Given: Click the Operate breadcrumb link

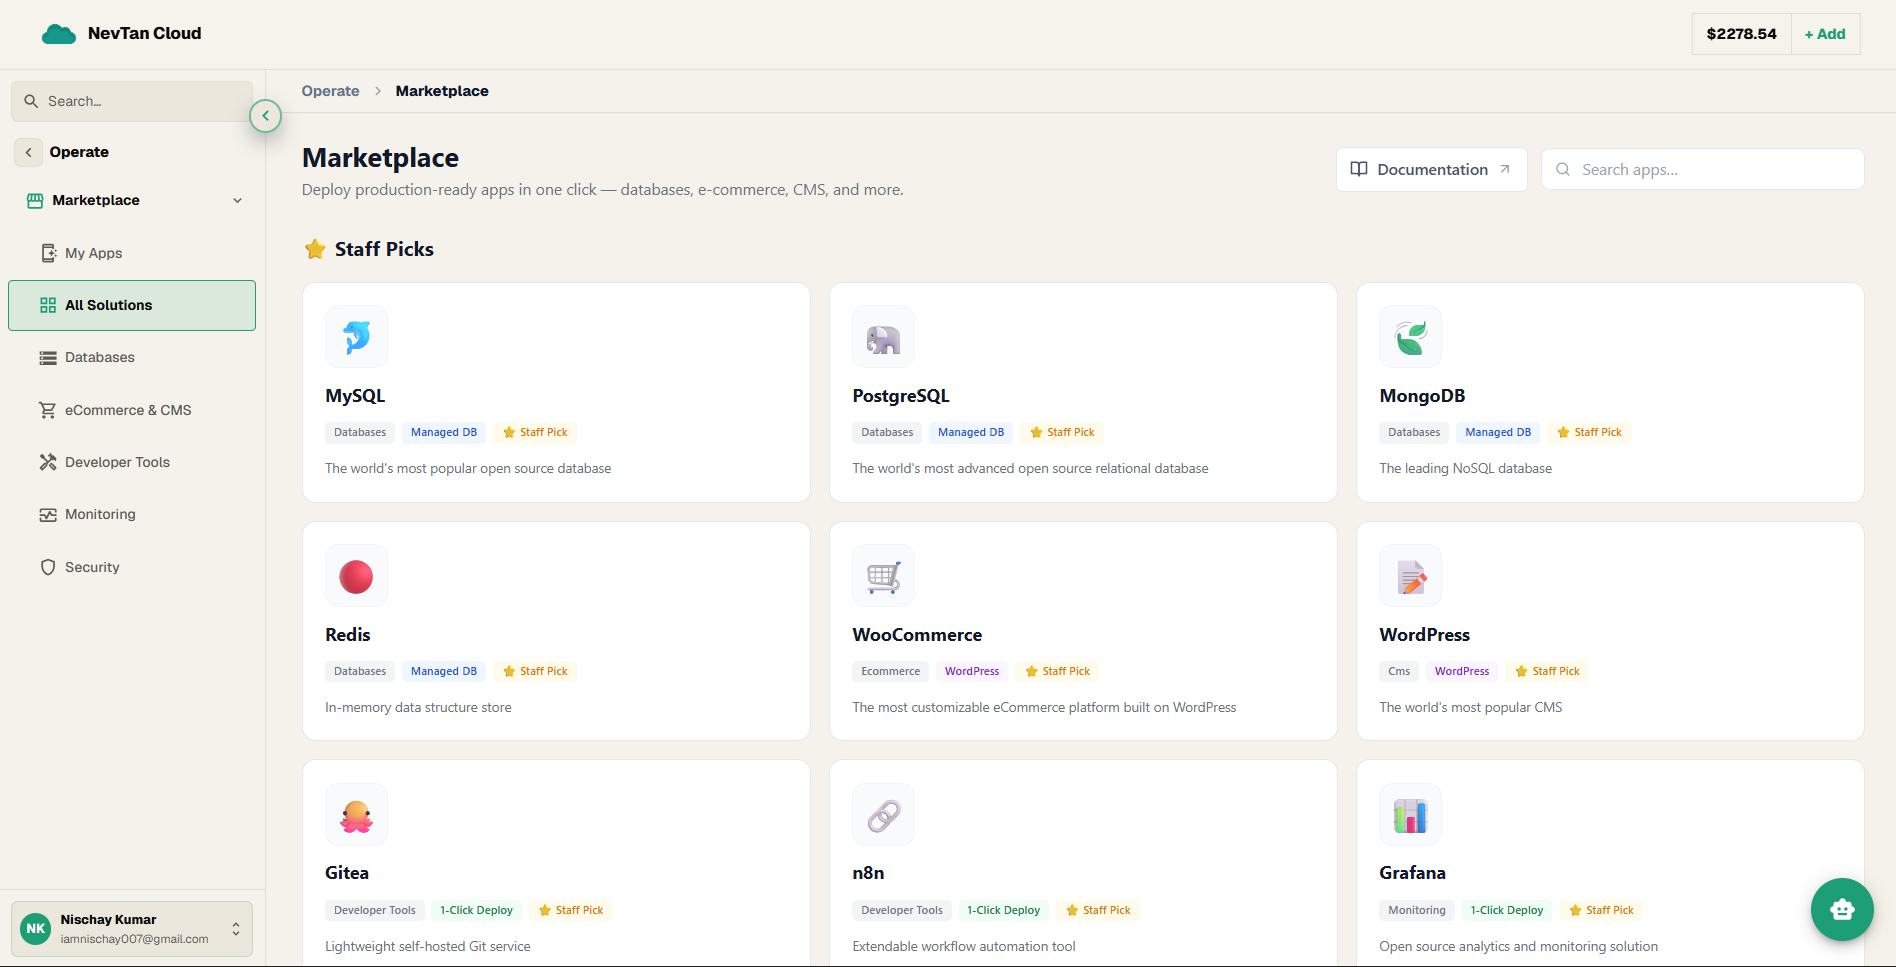Looking at the screenshot, I should point(330,91).
